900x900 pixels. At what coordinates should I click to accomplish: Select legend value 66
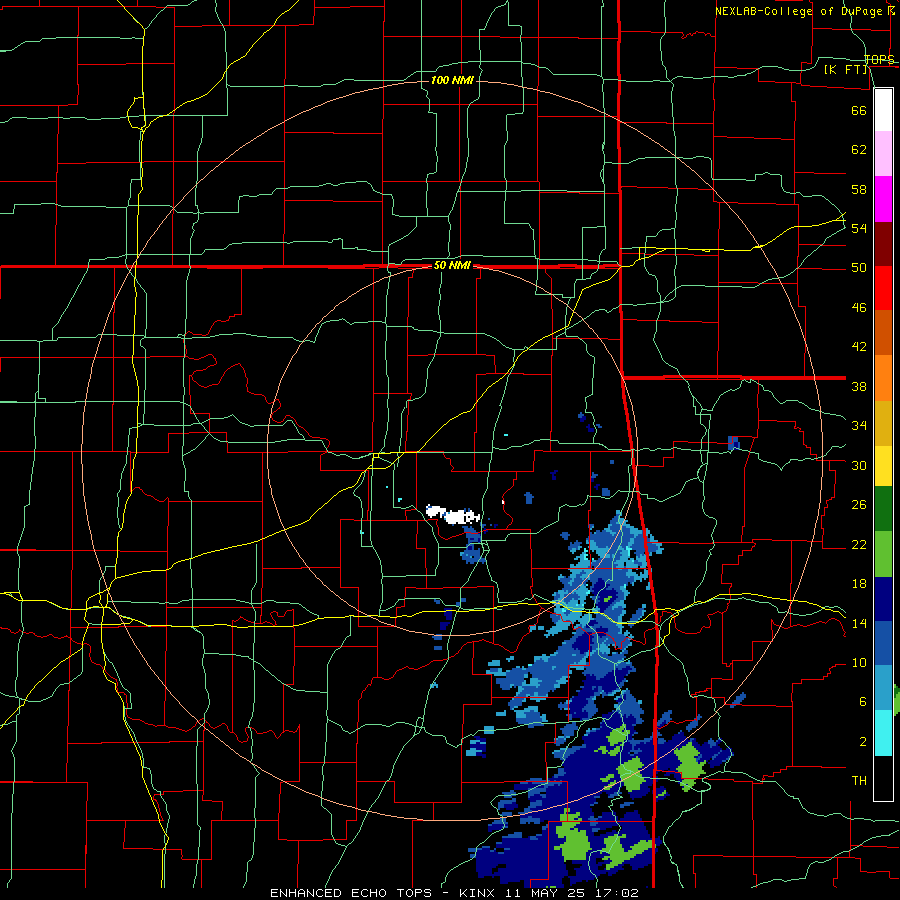859,111
